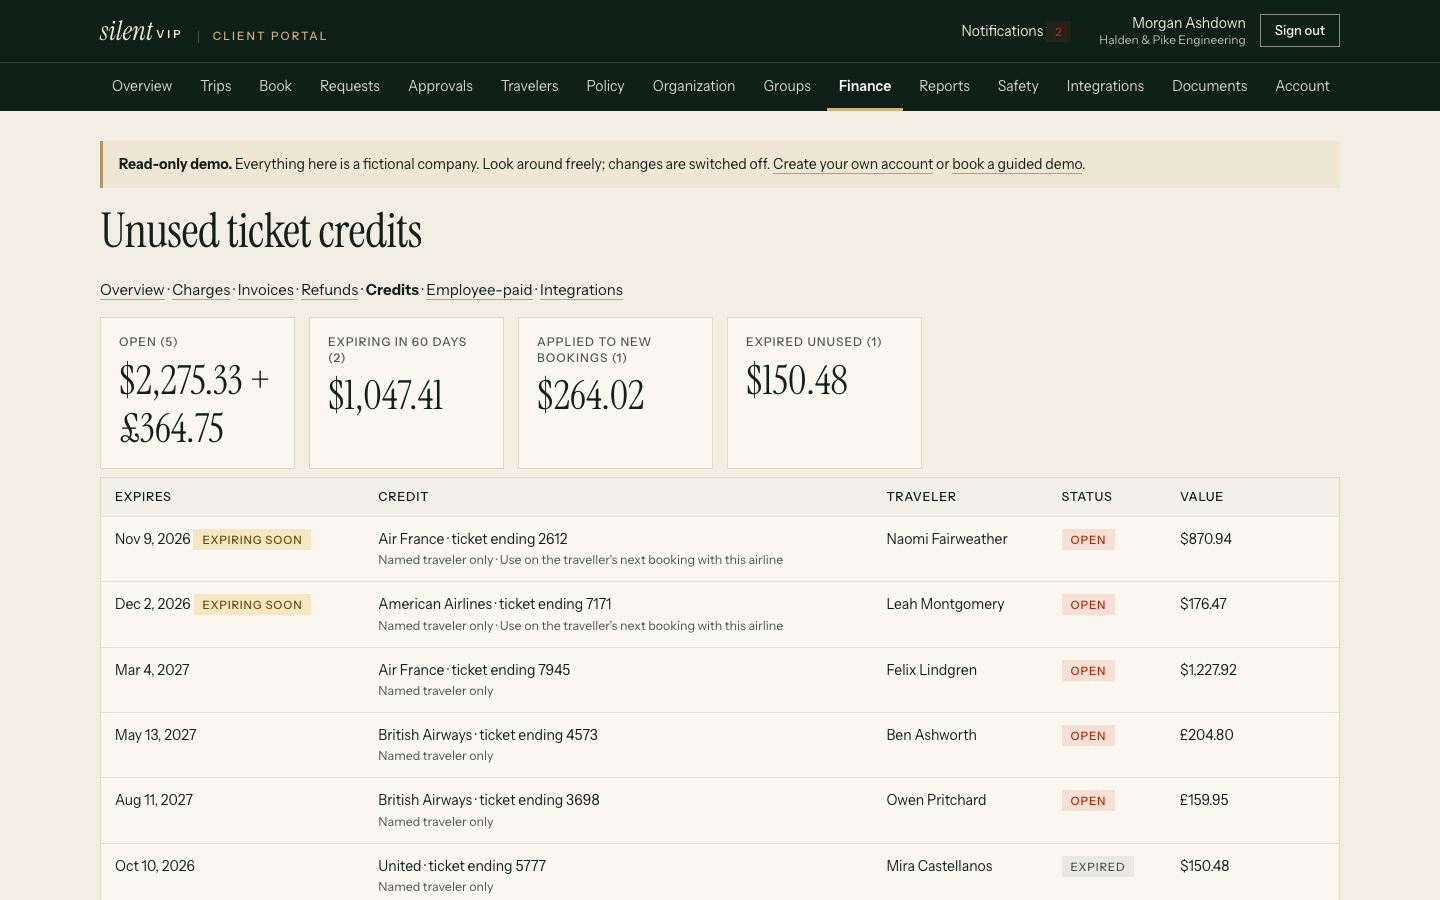This screenshot has width=1440, height=900.
Task: Click OPEN status for Felix Lindgren
Action: (1088, 671)
